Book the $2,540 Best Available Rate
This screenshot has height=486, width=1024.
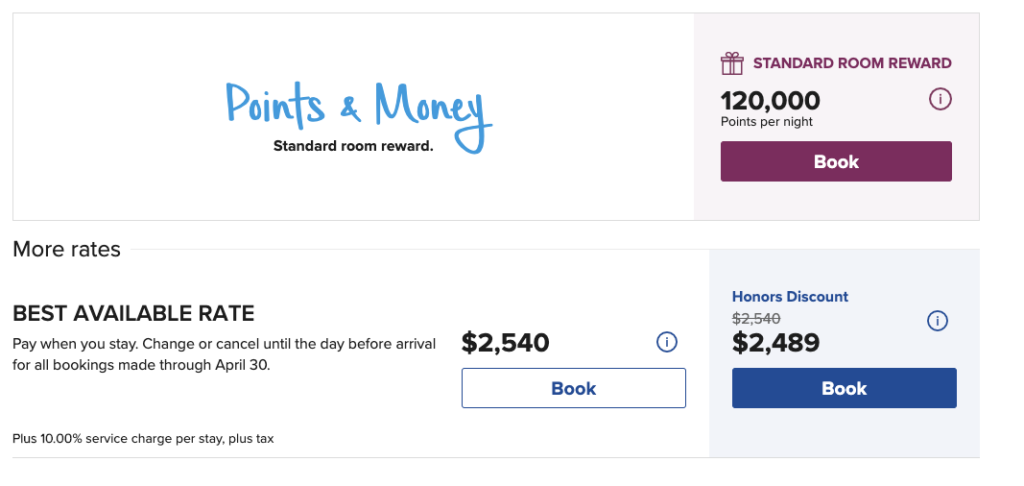click(573, 388)
